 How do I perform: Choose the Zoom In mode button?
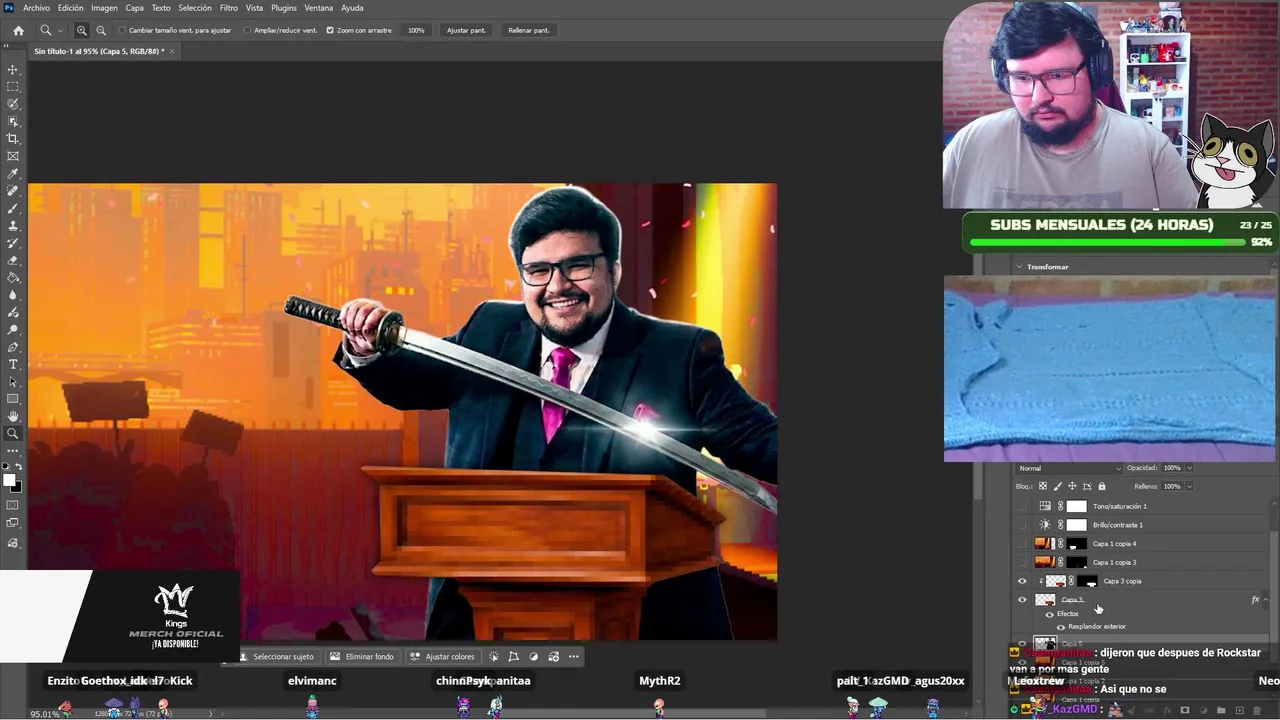pyautogui.click(x=82, y=30)
